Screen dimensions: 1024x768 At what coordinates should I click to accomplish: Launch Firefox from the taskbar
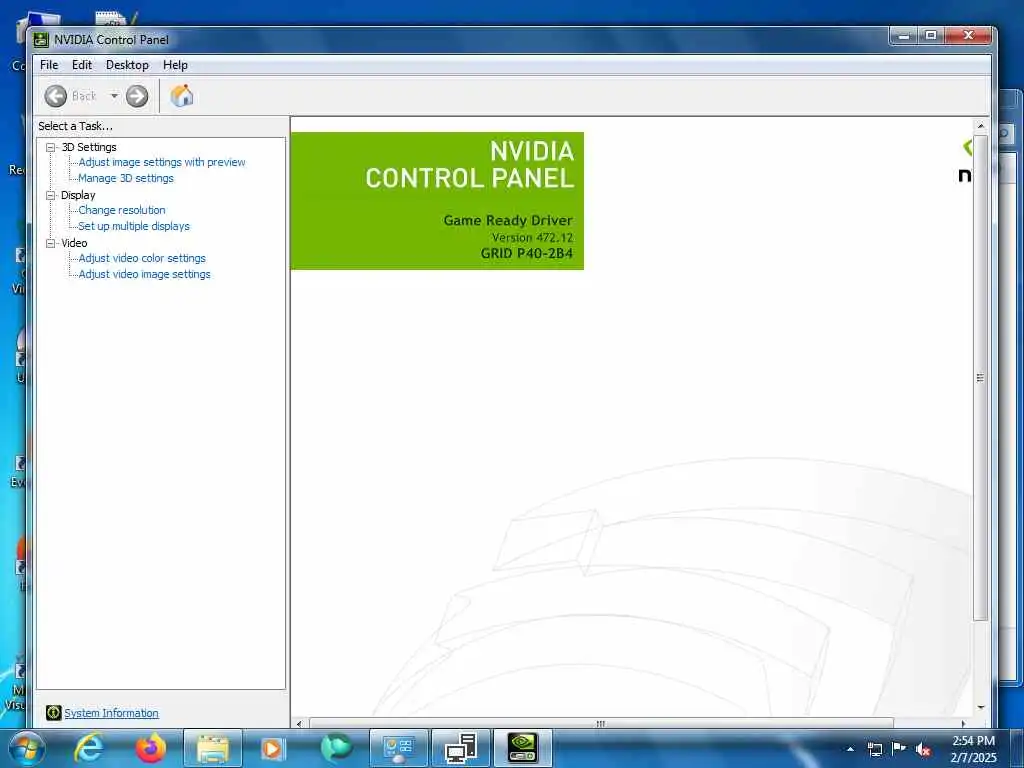[151, 748]
